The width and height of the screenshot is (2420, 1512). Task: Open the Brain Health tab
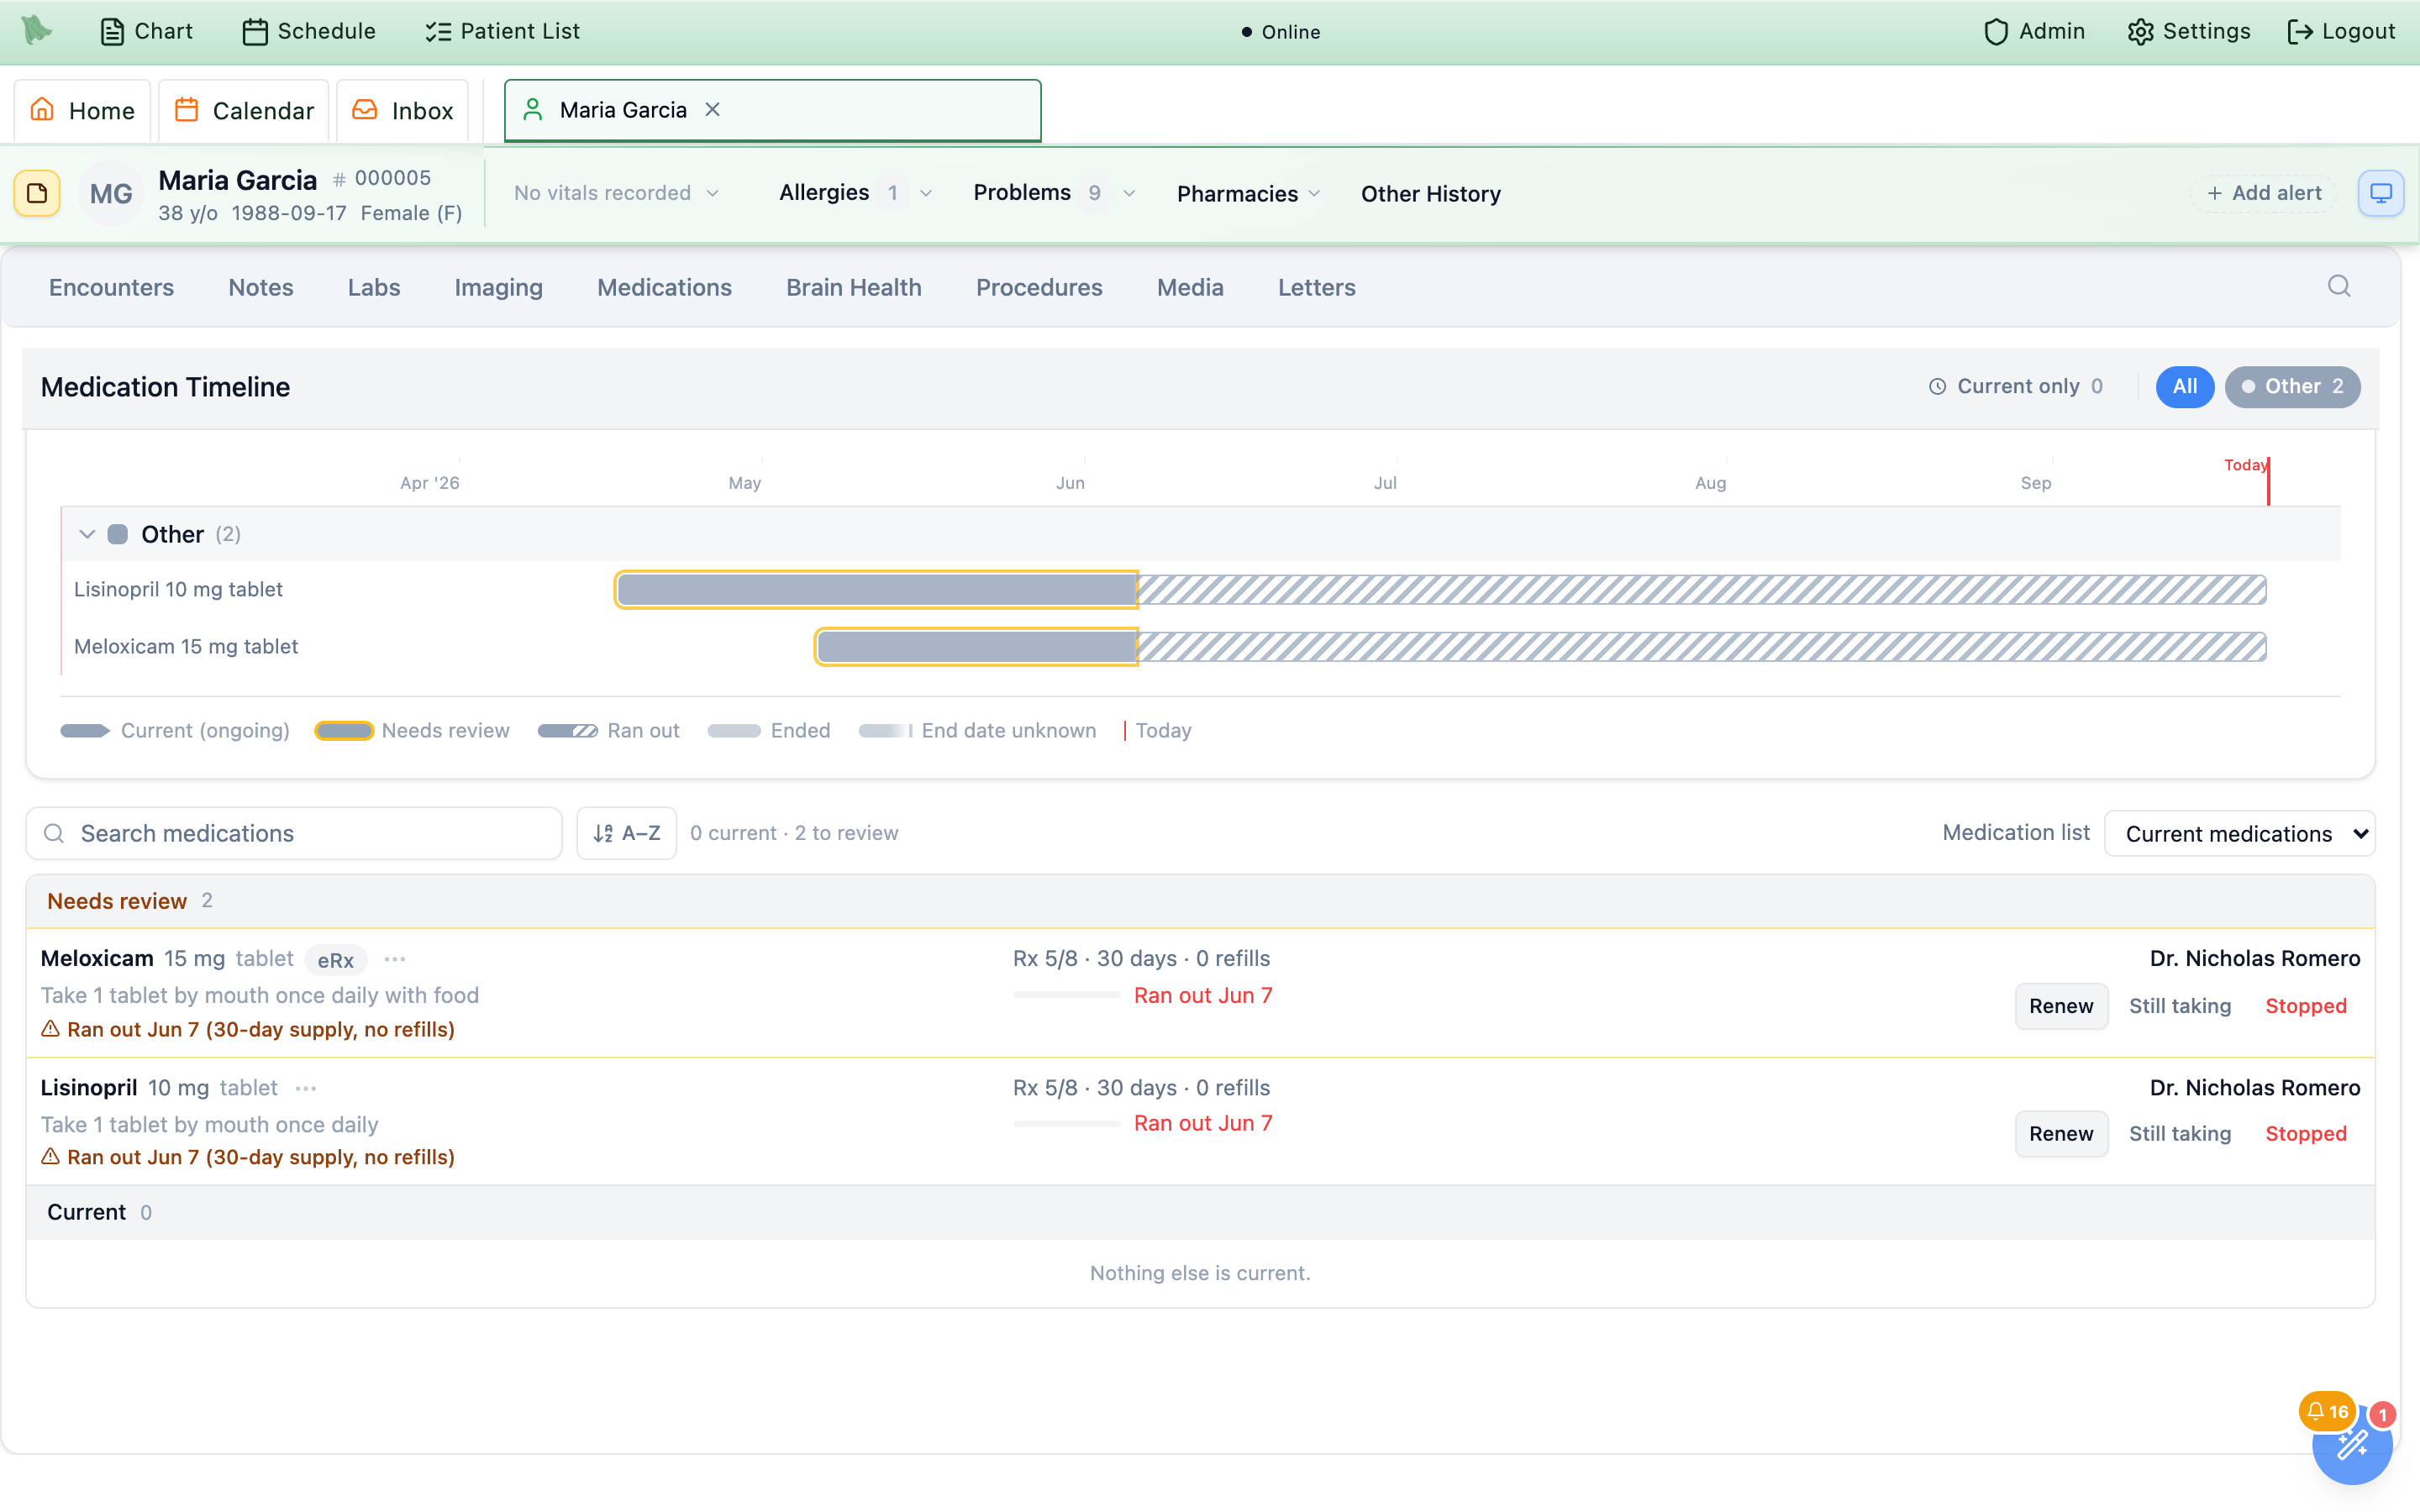click(x=853, y=287)
